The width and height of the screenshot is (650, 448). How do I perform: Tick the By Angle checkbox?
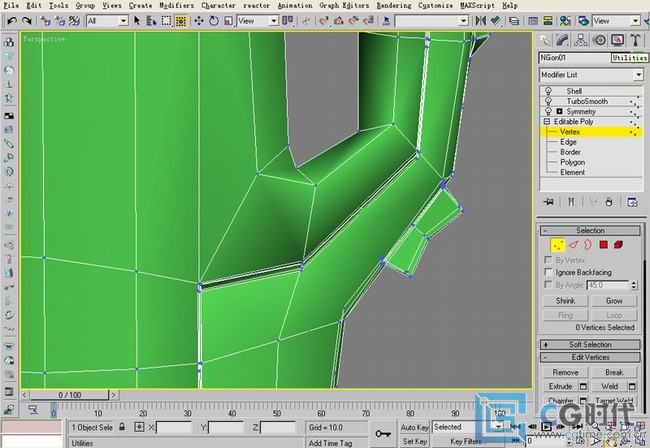(548, 285)
